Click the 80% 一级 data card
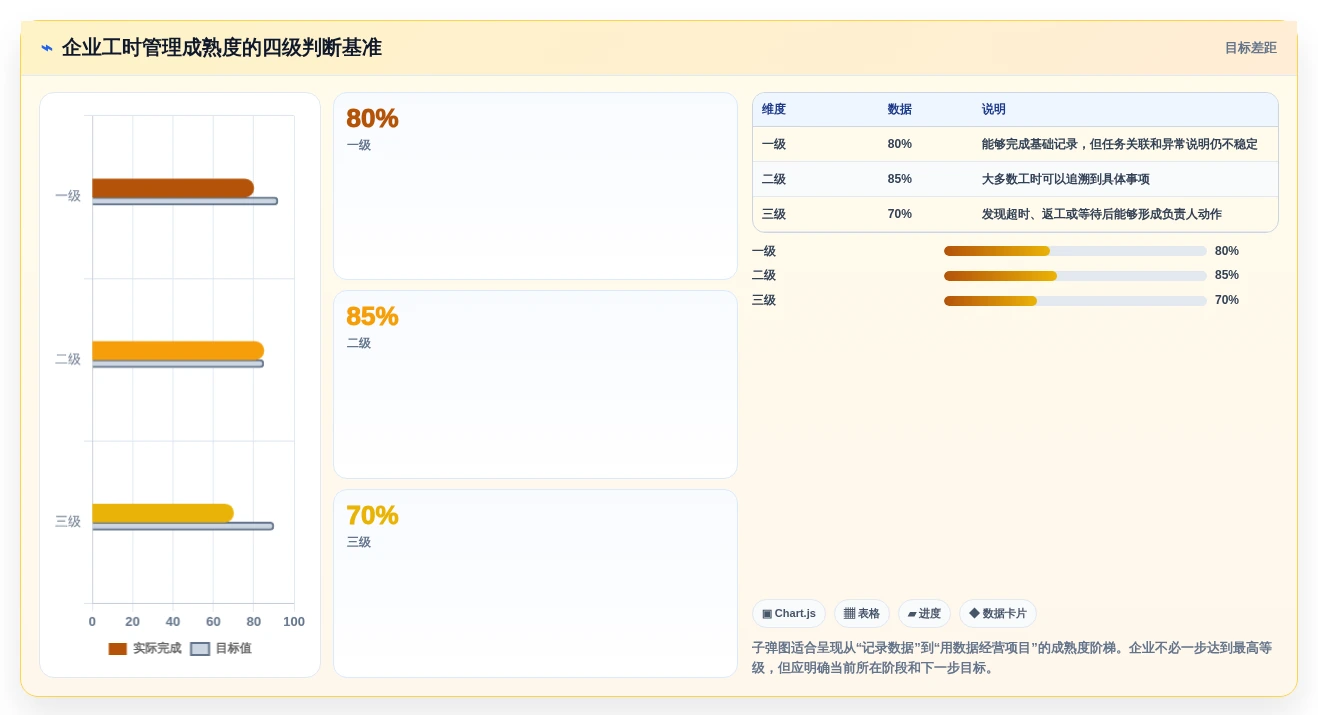Image resolution: width=1318 pixels, height=715 pixels. pos(535,186)
